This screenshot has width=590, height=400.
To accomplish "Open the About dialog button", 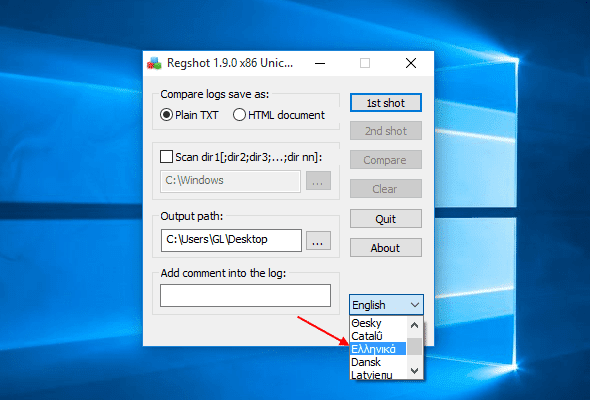I will pos(386,248).
